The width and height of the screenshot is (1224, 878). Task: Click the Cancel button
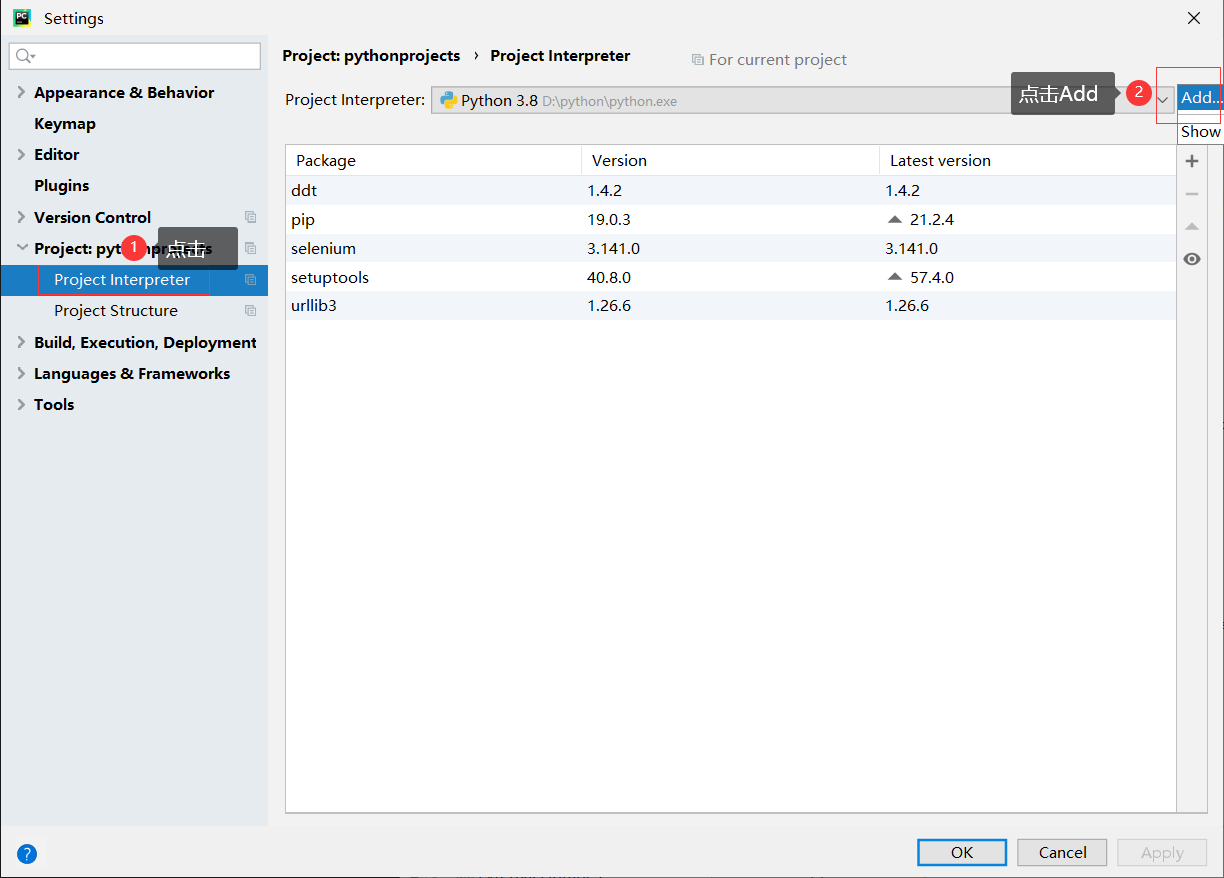point(1062,852)
